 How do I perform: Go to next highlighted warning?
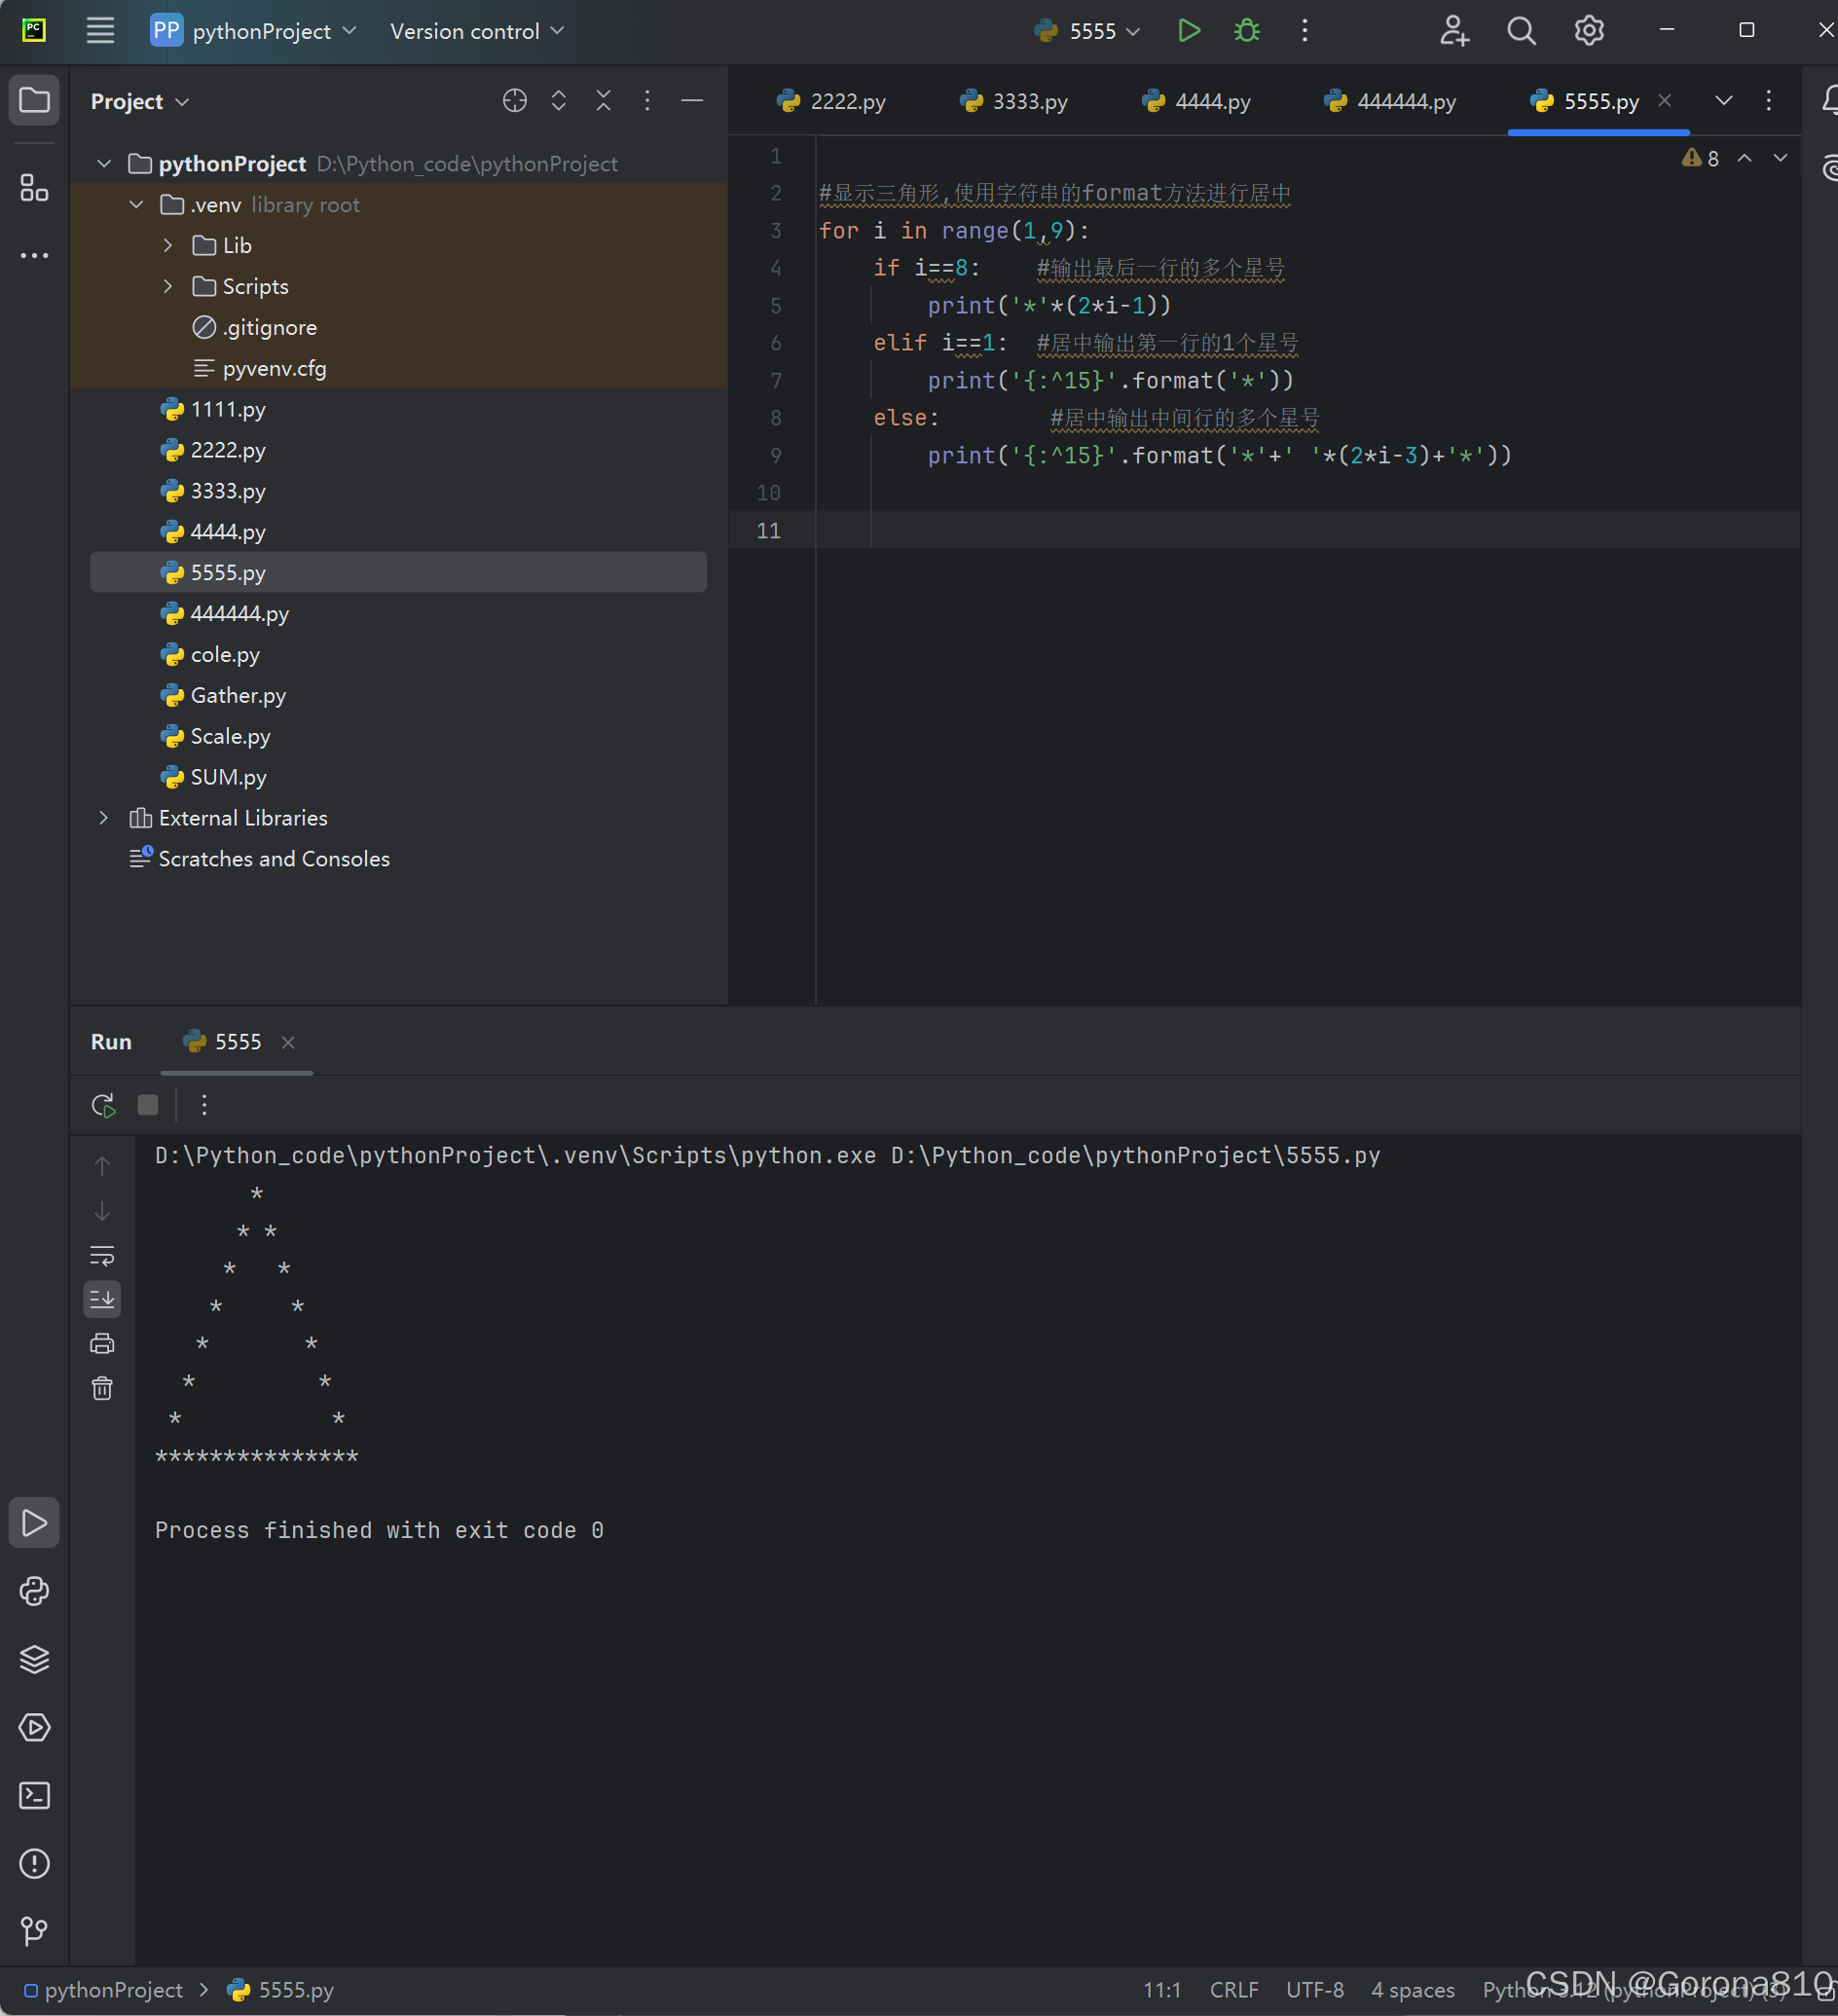(1780, 158)
